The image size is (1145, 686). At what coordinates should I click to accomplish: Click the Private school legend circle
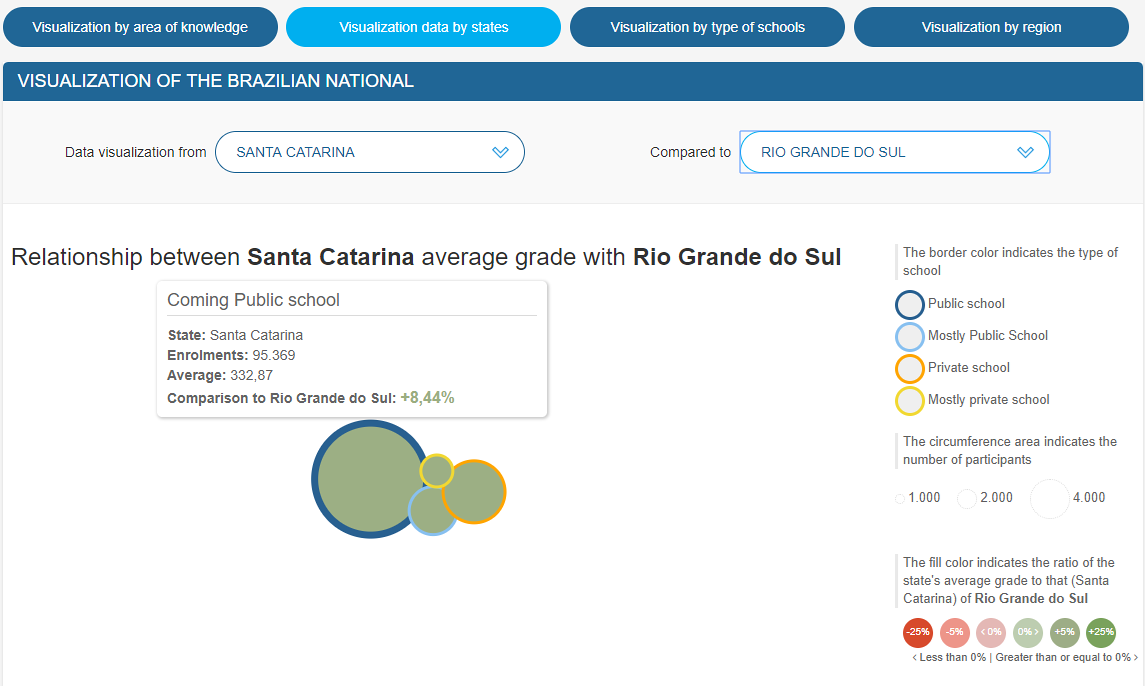coord(910,368)
